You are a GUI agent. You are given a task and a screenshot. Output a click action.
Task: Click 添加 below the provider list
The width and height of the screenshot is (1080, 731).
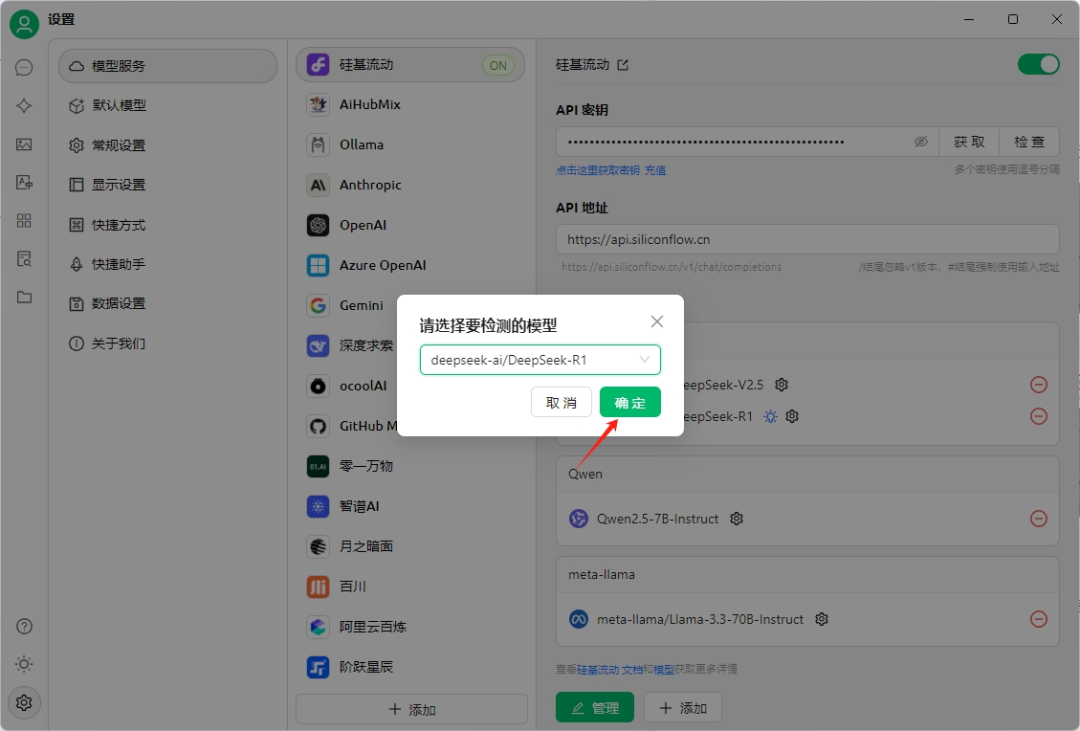[412, 709]
